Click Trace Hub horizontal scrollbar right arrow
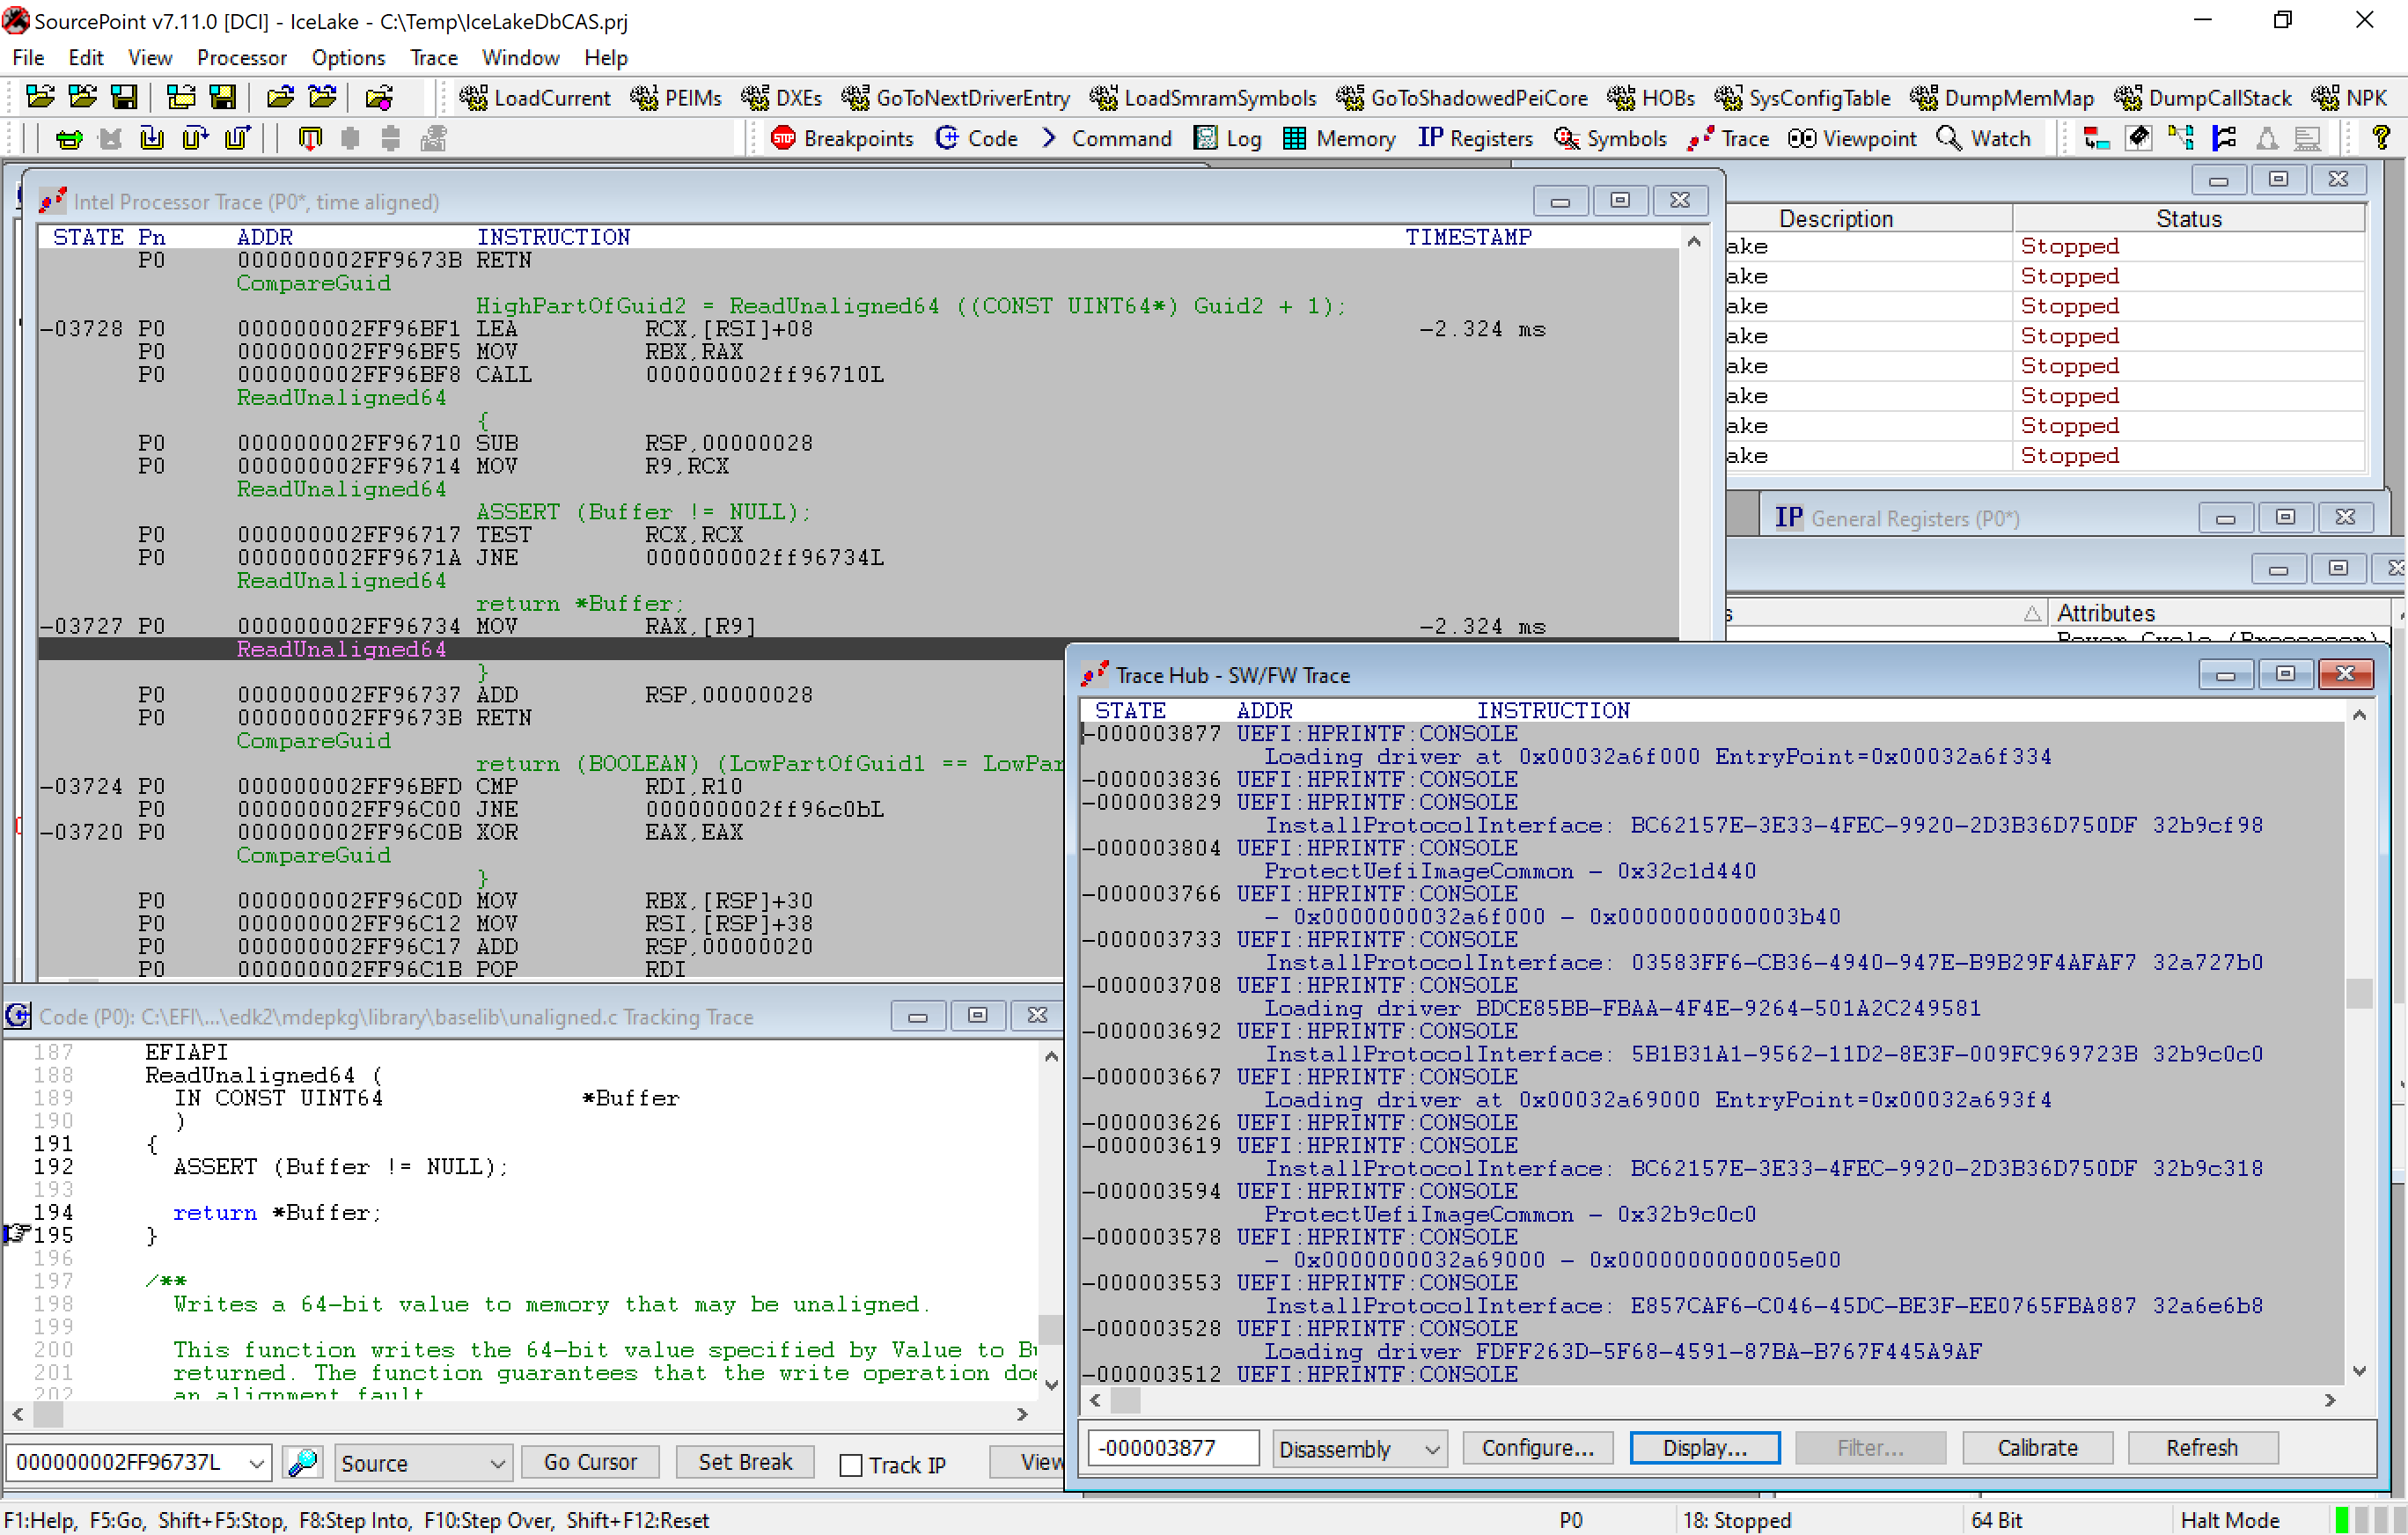Screen dimensions: 2408x1535 coord(2330,1401)
